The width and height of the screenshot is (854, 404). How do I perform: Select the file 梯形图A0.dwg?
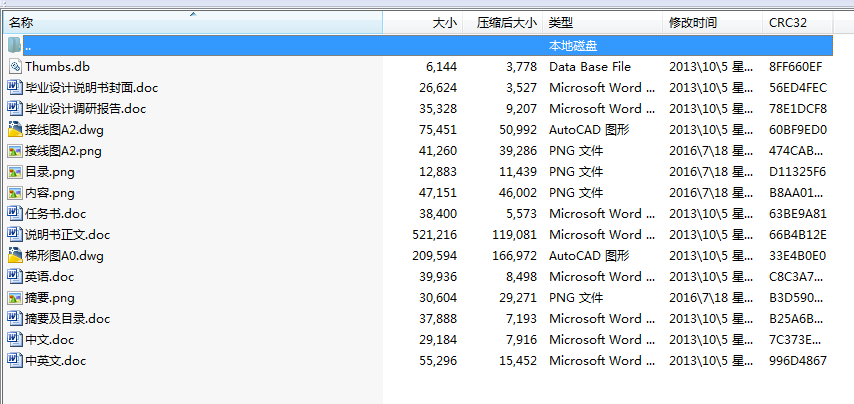click(x=64, y=255)
